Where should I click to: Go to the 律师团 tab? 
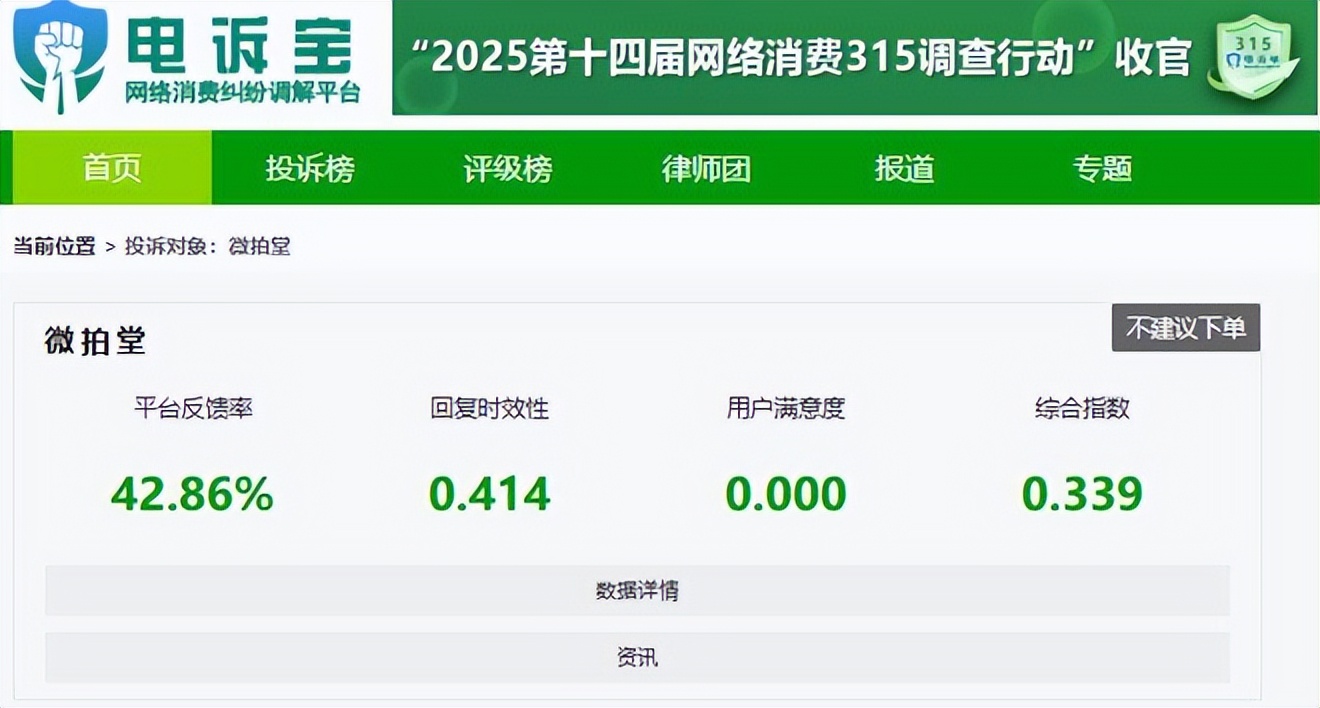click(x=706, y=168)
